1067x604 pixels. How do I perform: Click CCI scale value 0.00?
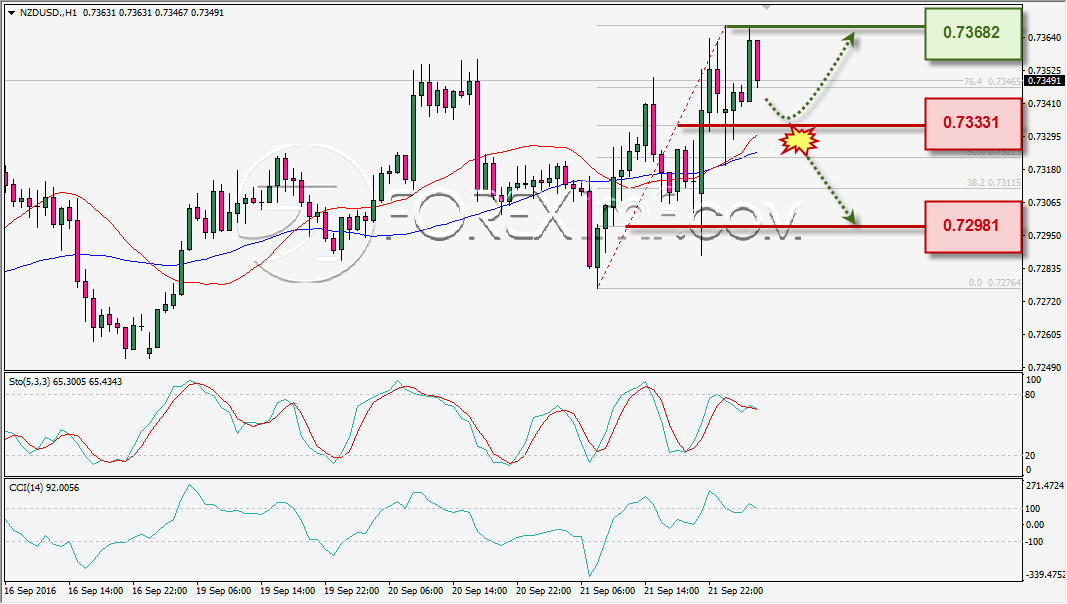[x=1034, y=524]
